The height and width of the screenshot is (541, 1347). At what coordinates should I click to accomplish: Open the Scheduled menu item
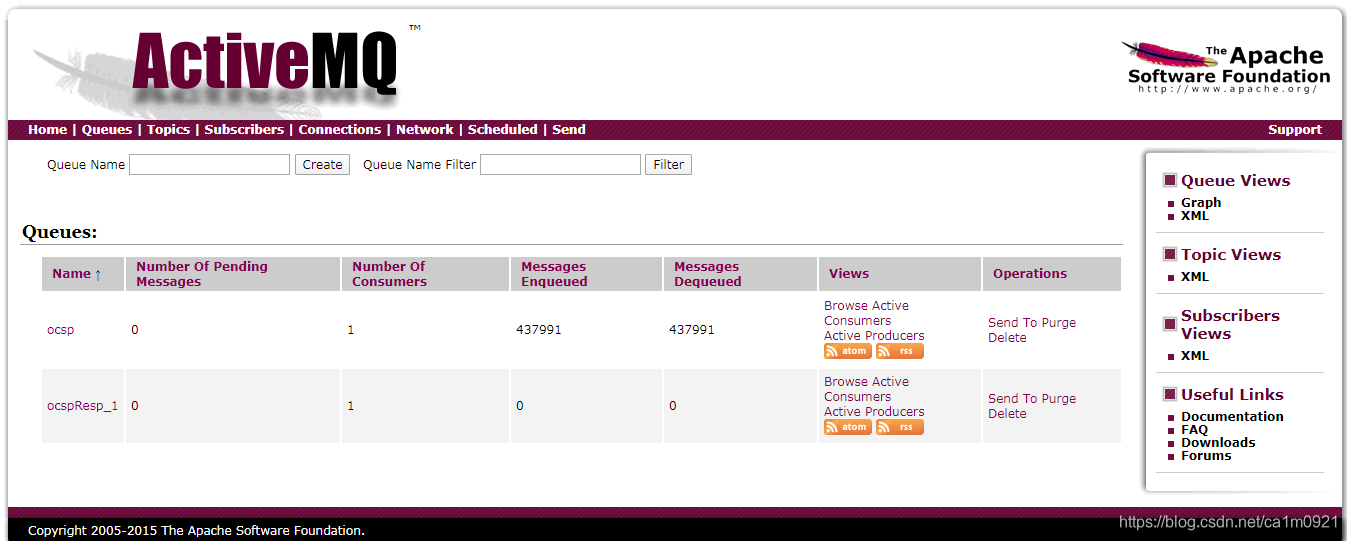click(x=503, y=130)
